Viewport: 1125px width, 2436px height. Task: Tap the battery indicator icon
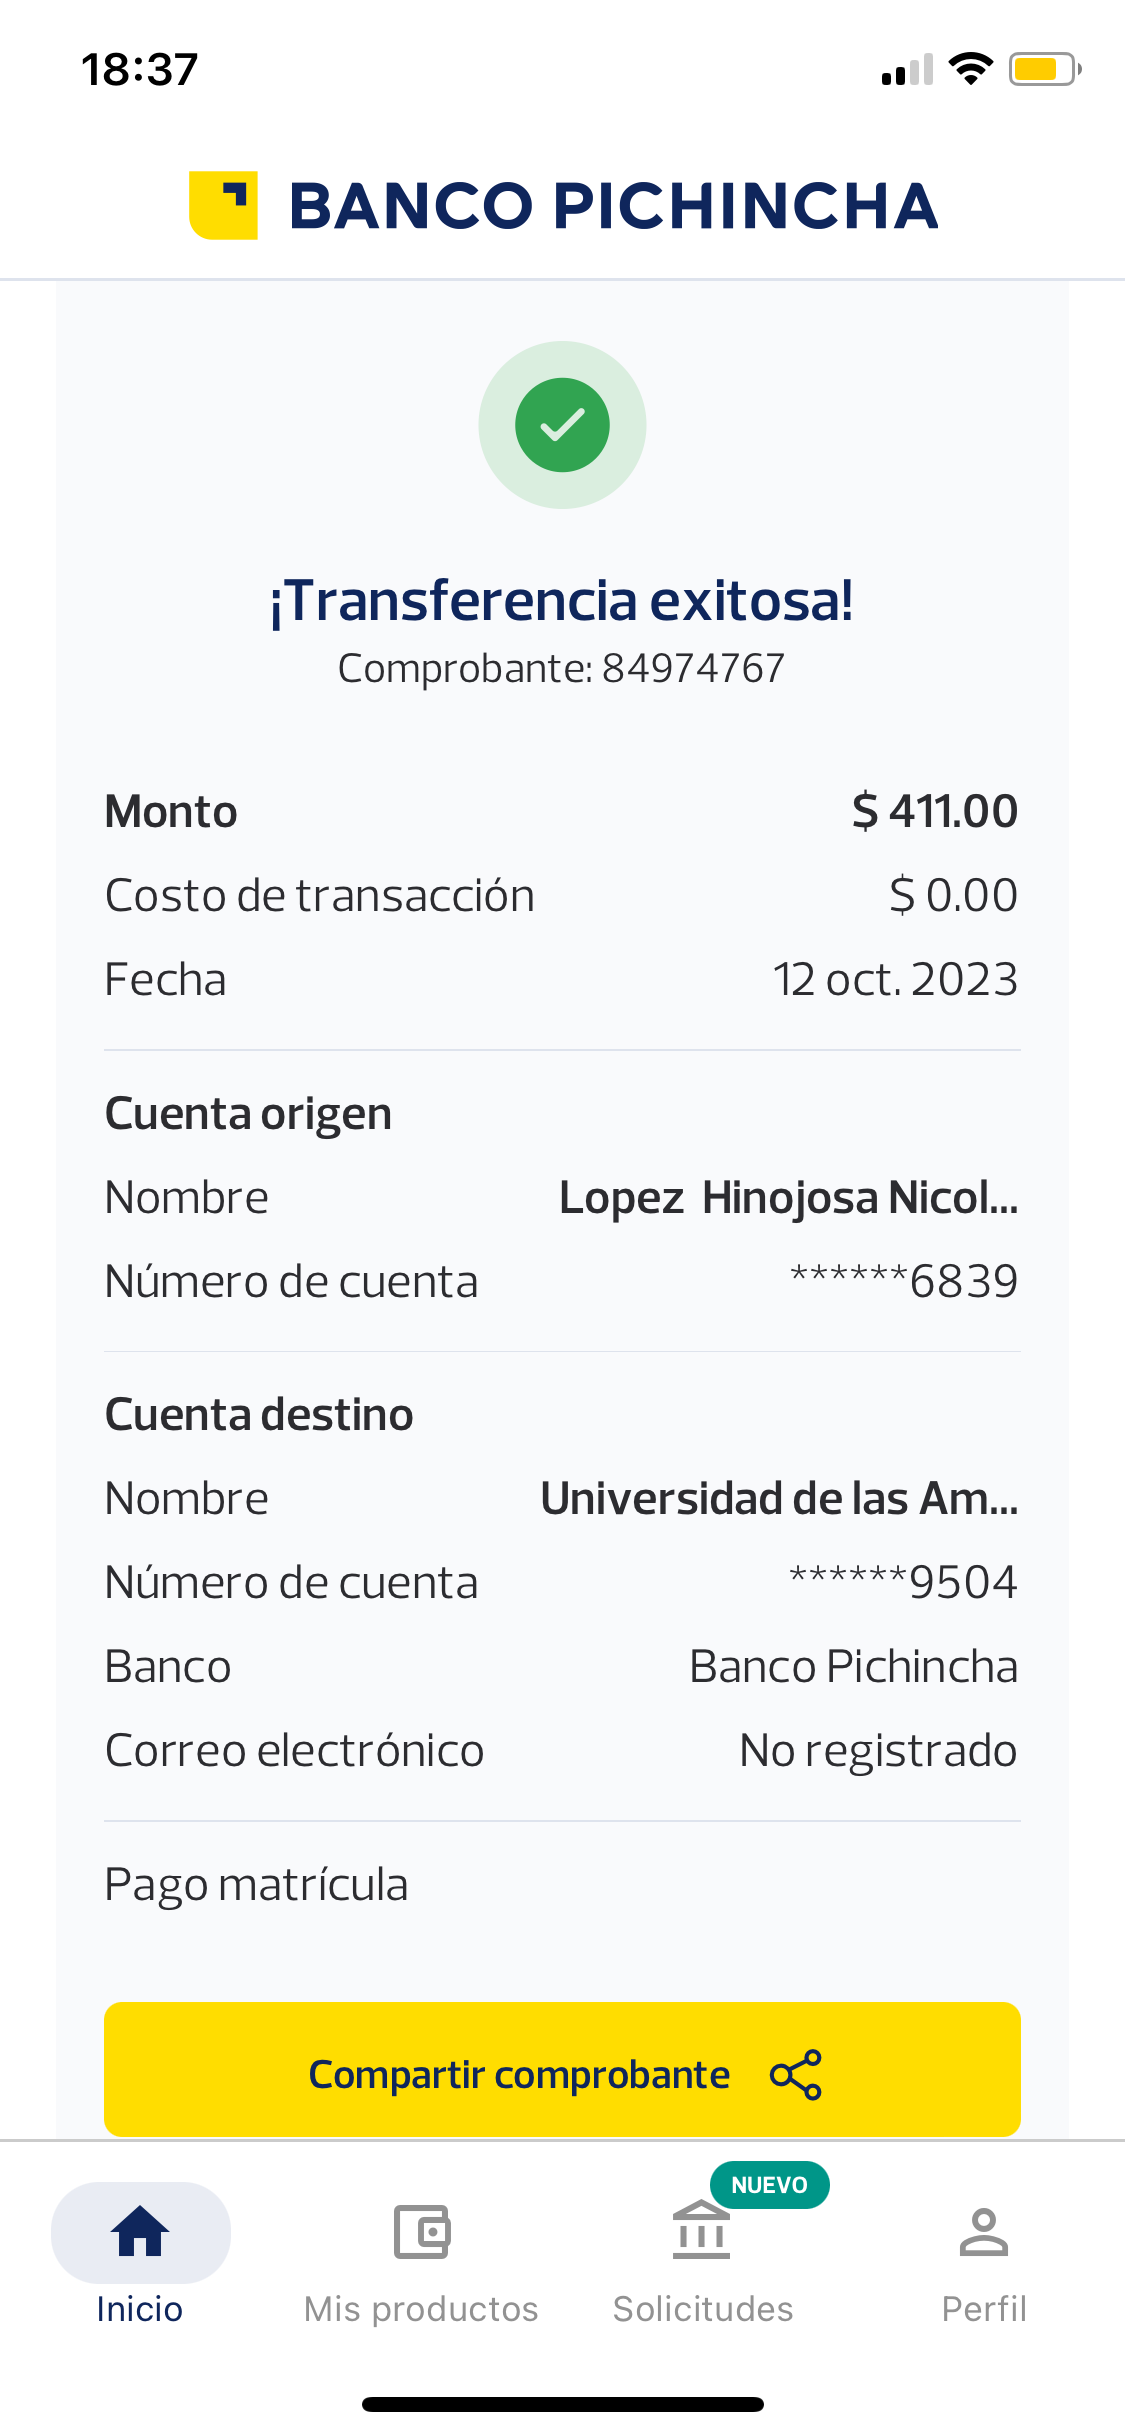1044,69
